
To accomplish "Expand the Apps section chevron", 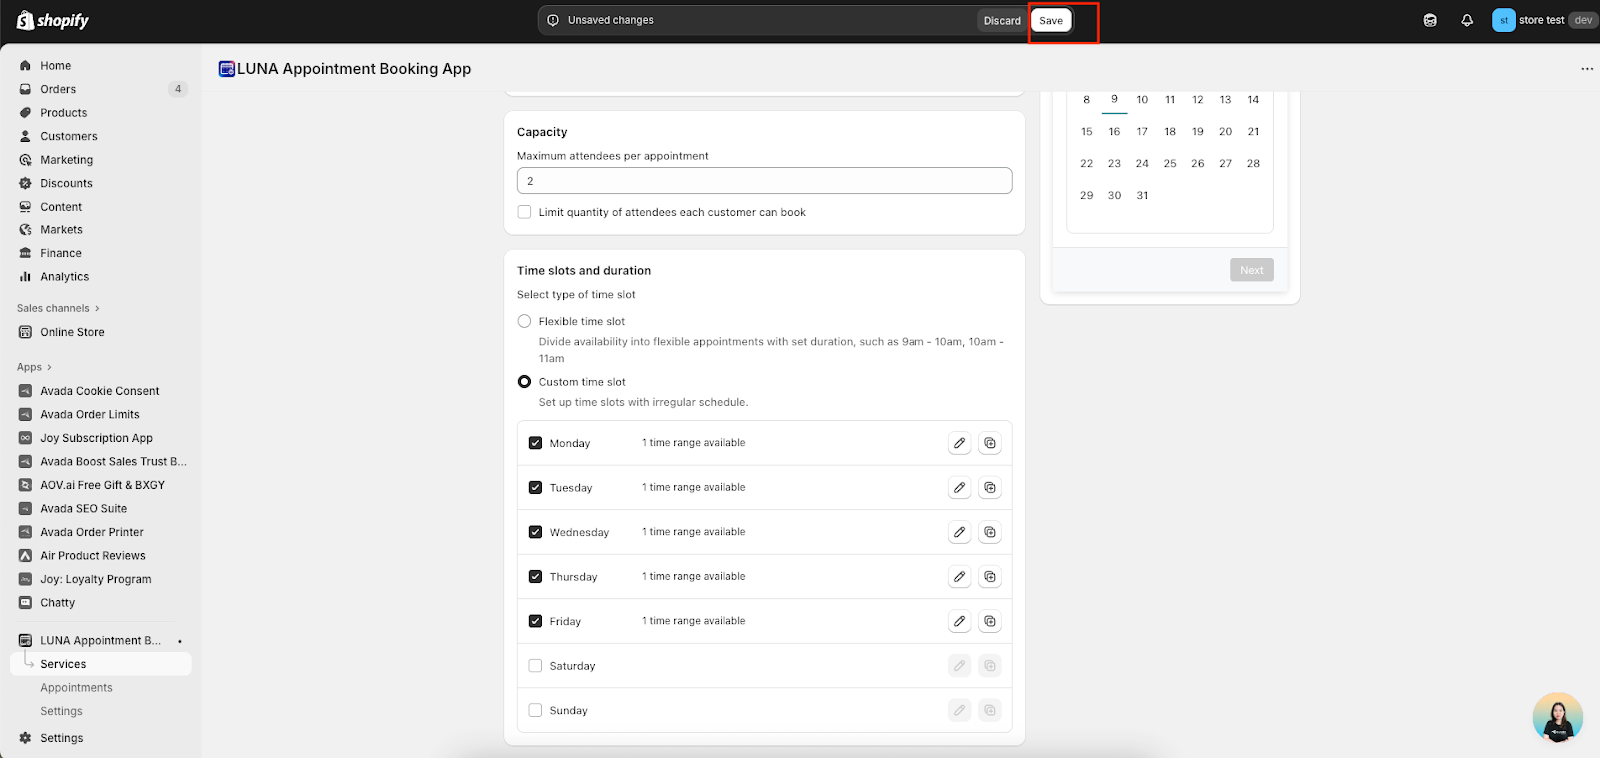I will coord(49,367).
